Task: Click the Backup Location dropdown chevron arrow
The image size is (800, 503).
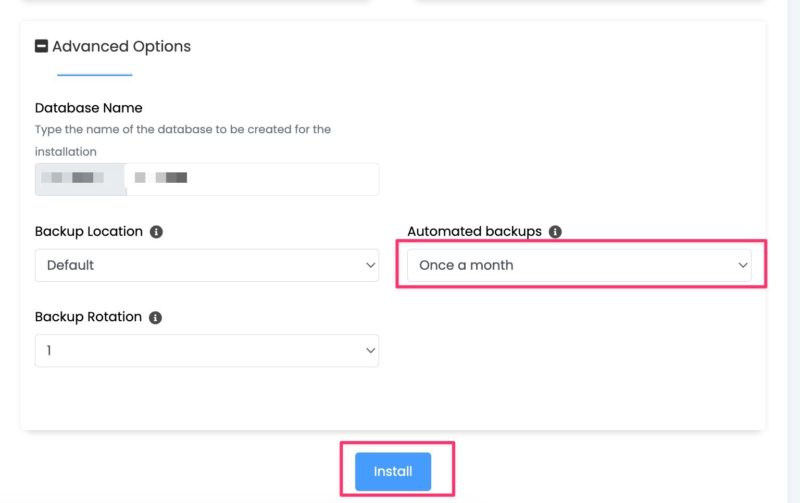Action: (x=370, y=265)
